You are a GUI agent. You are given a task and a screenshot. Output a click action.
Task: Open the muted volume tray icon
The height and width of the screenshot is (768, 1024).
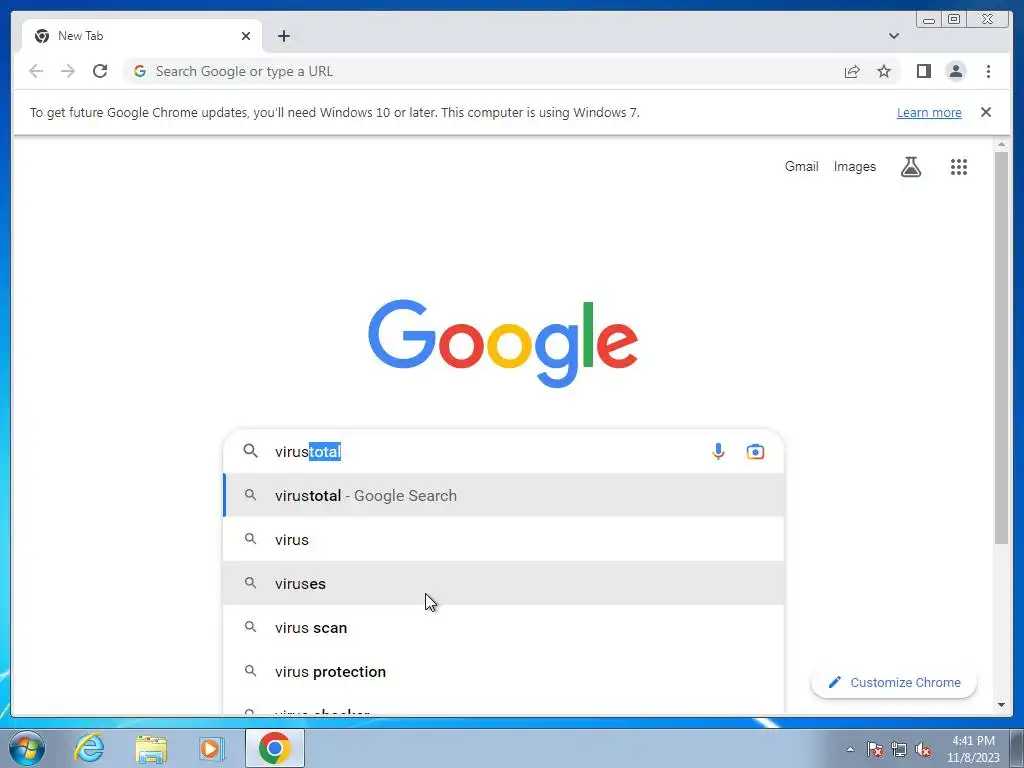click(x=923, y=749)
